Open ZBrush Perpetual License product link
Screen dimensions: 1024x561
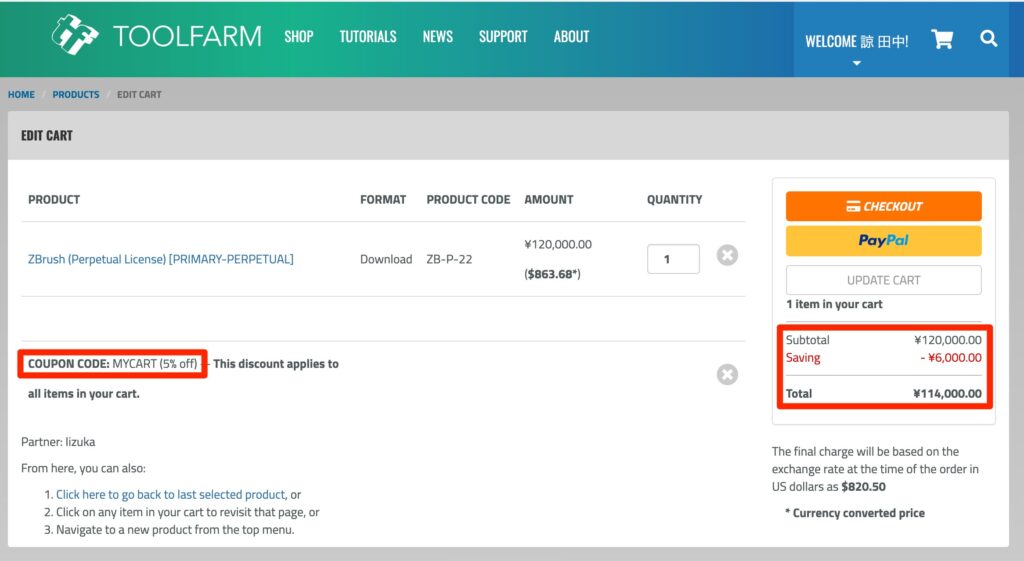[161, 259]
